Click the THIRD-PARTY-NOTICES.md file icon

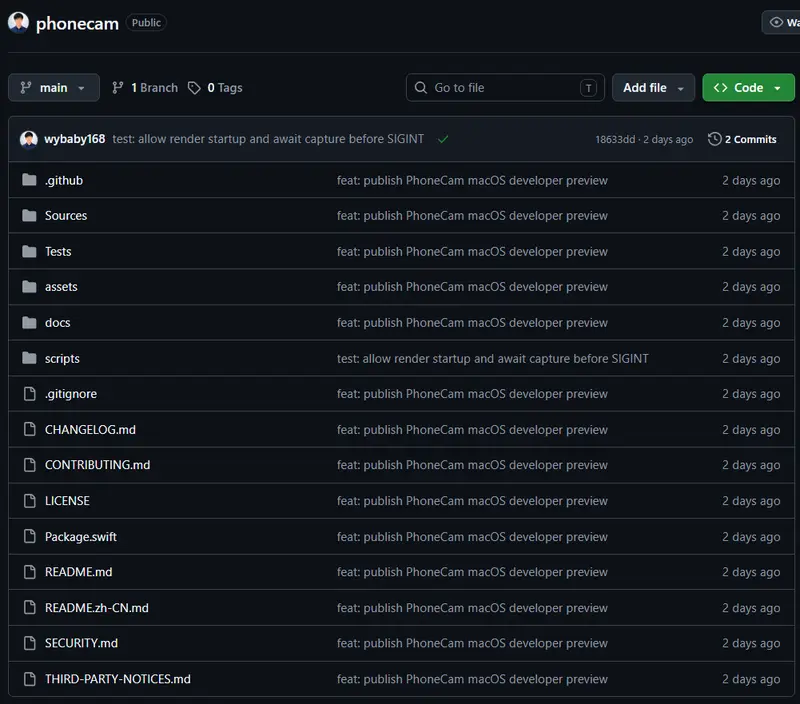[x=30, y=679]
